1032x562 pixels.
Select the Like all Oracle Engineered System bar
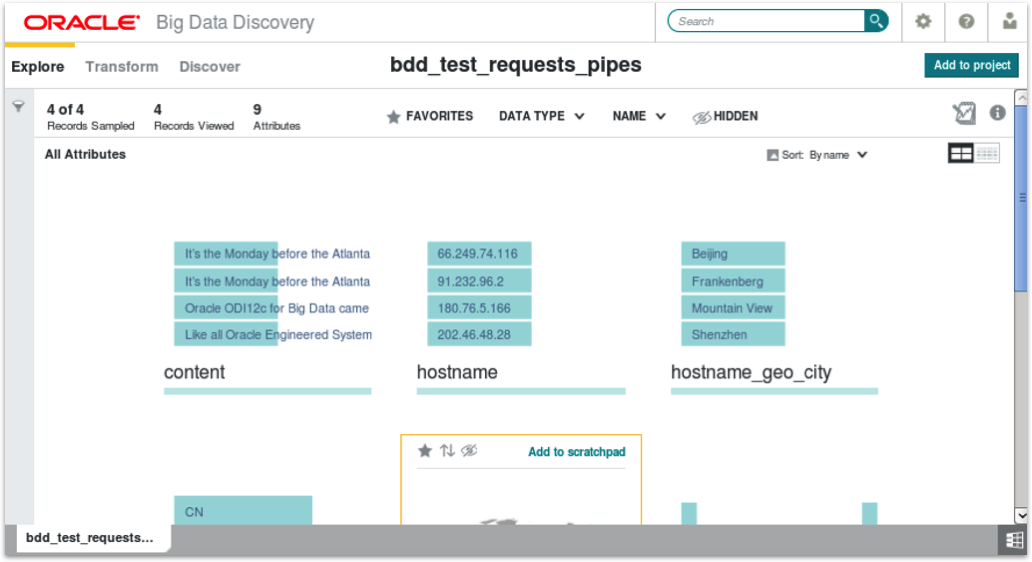point(226,334)
